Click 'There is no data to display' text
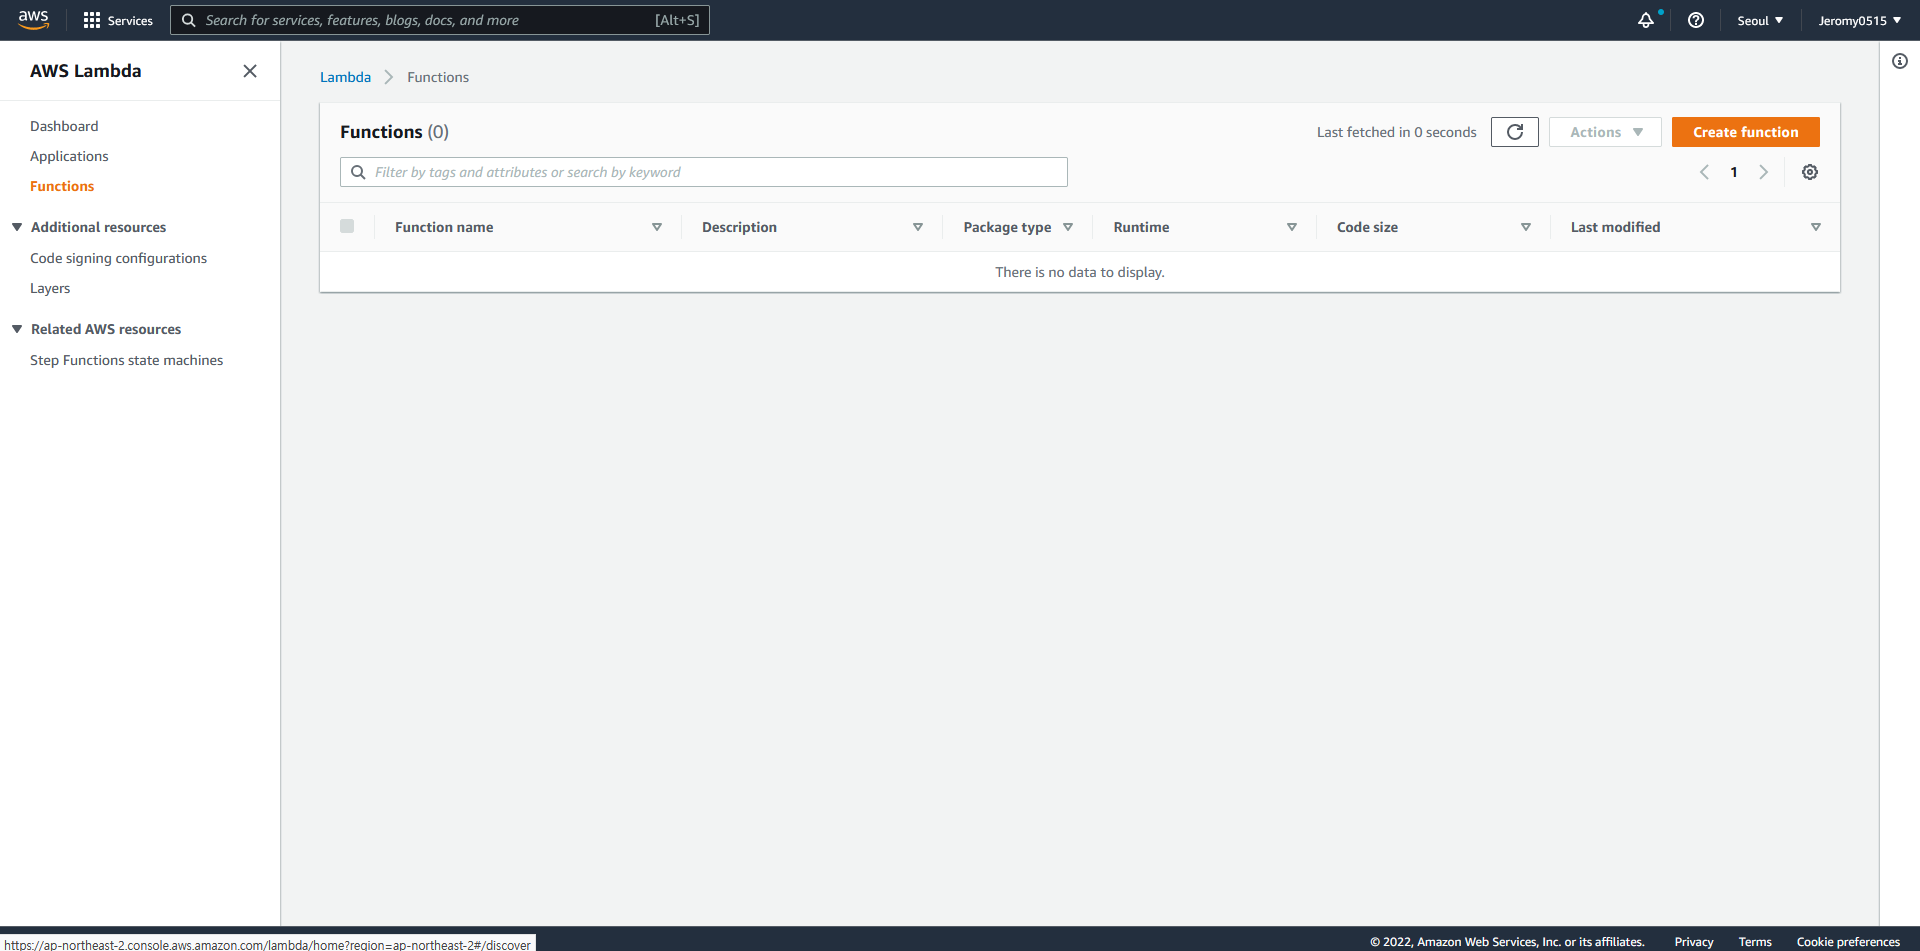This screenshot has width=1920, height=951. click(1080, 272)
